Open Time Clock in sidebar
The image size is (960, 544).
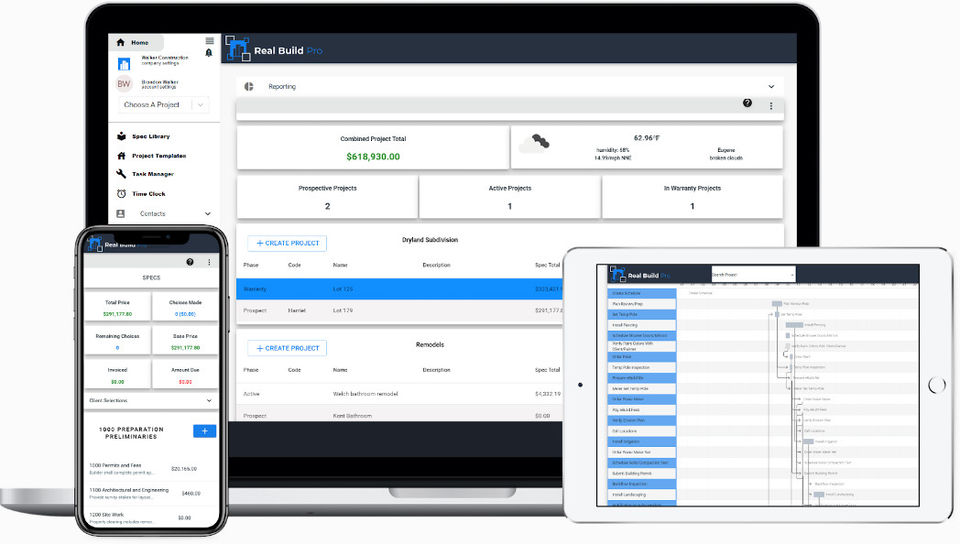(148, 194)
